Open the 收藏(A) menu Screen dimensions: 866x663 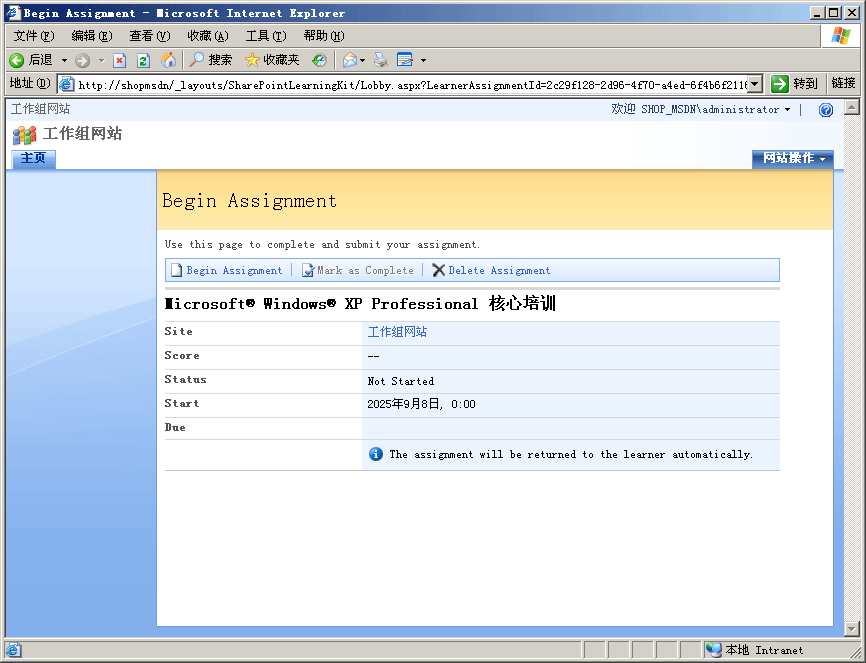(x=208, y=36)
